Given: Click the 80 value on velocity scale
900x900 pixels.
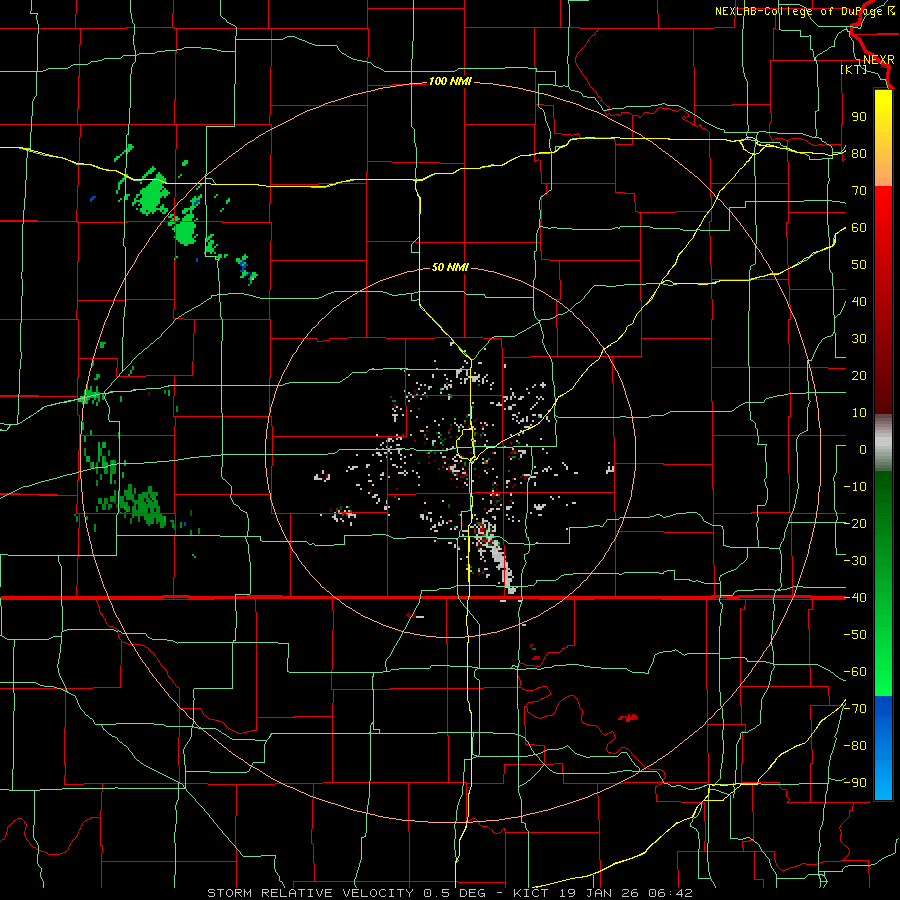Looking at the screenshot, I should [x=859, y=153].
